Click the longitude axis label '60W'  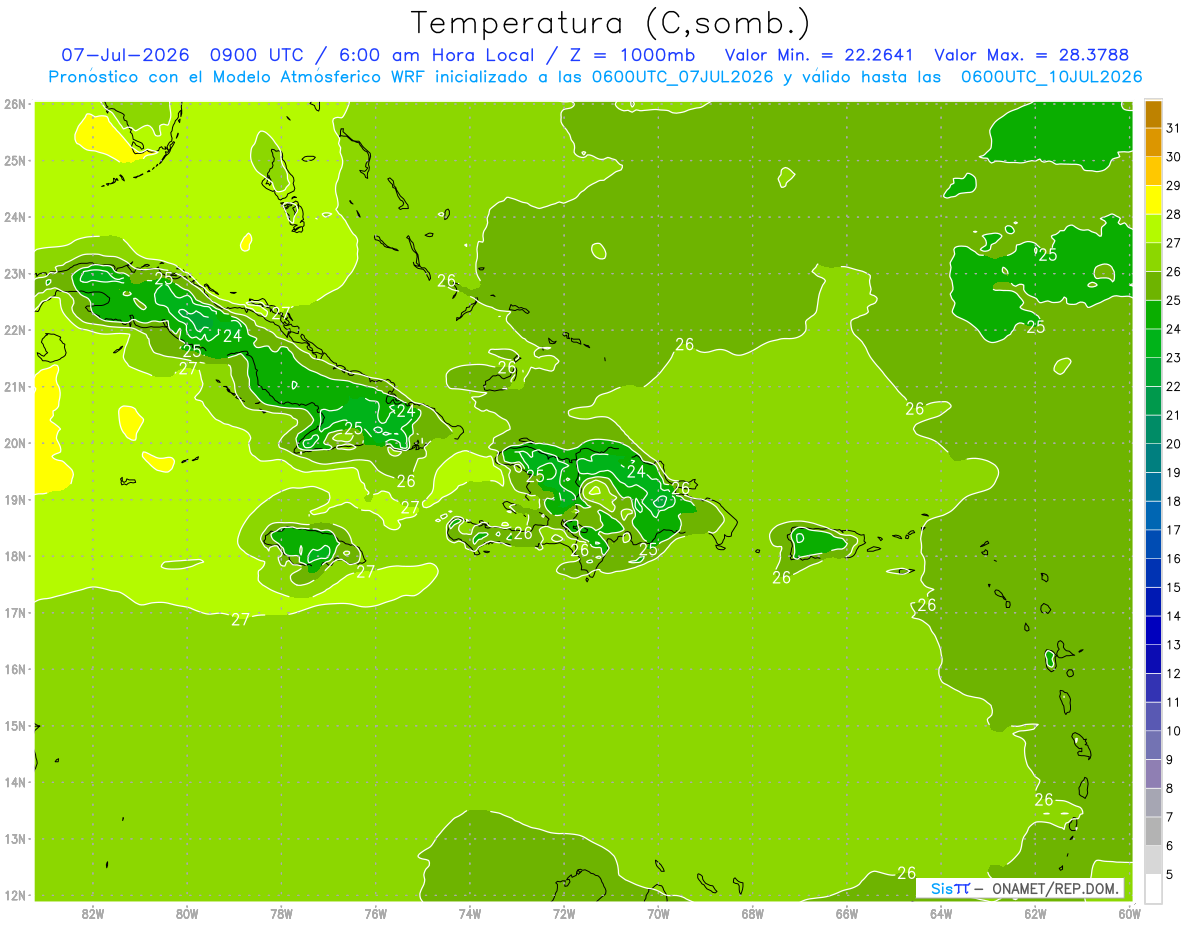(1129, 913)
